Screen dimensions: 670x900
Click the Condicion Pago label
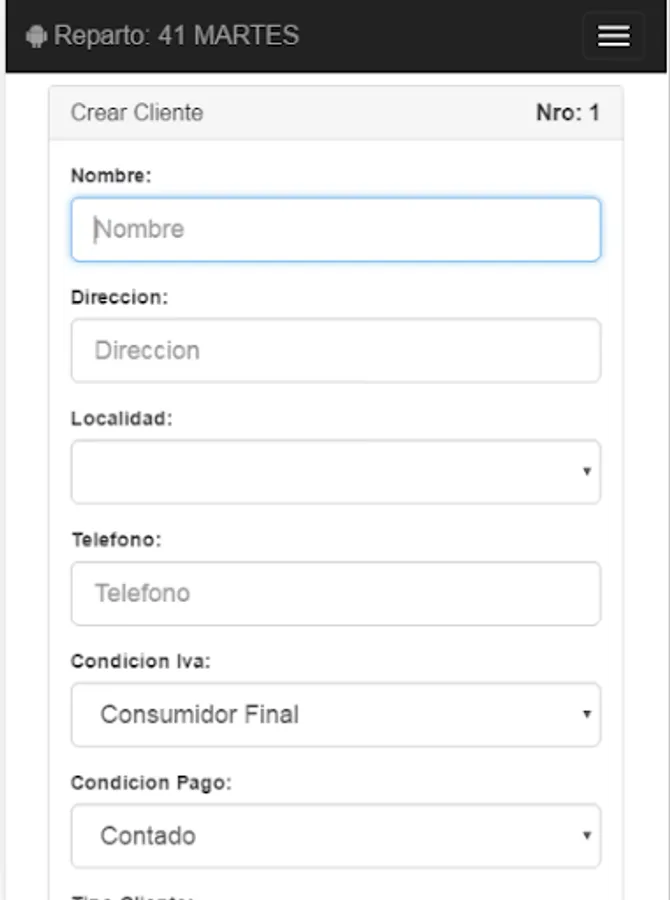click(150, 782)
